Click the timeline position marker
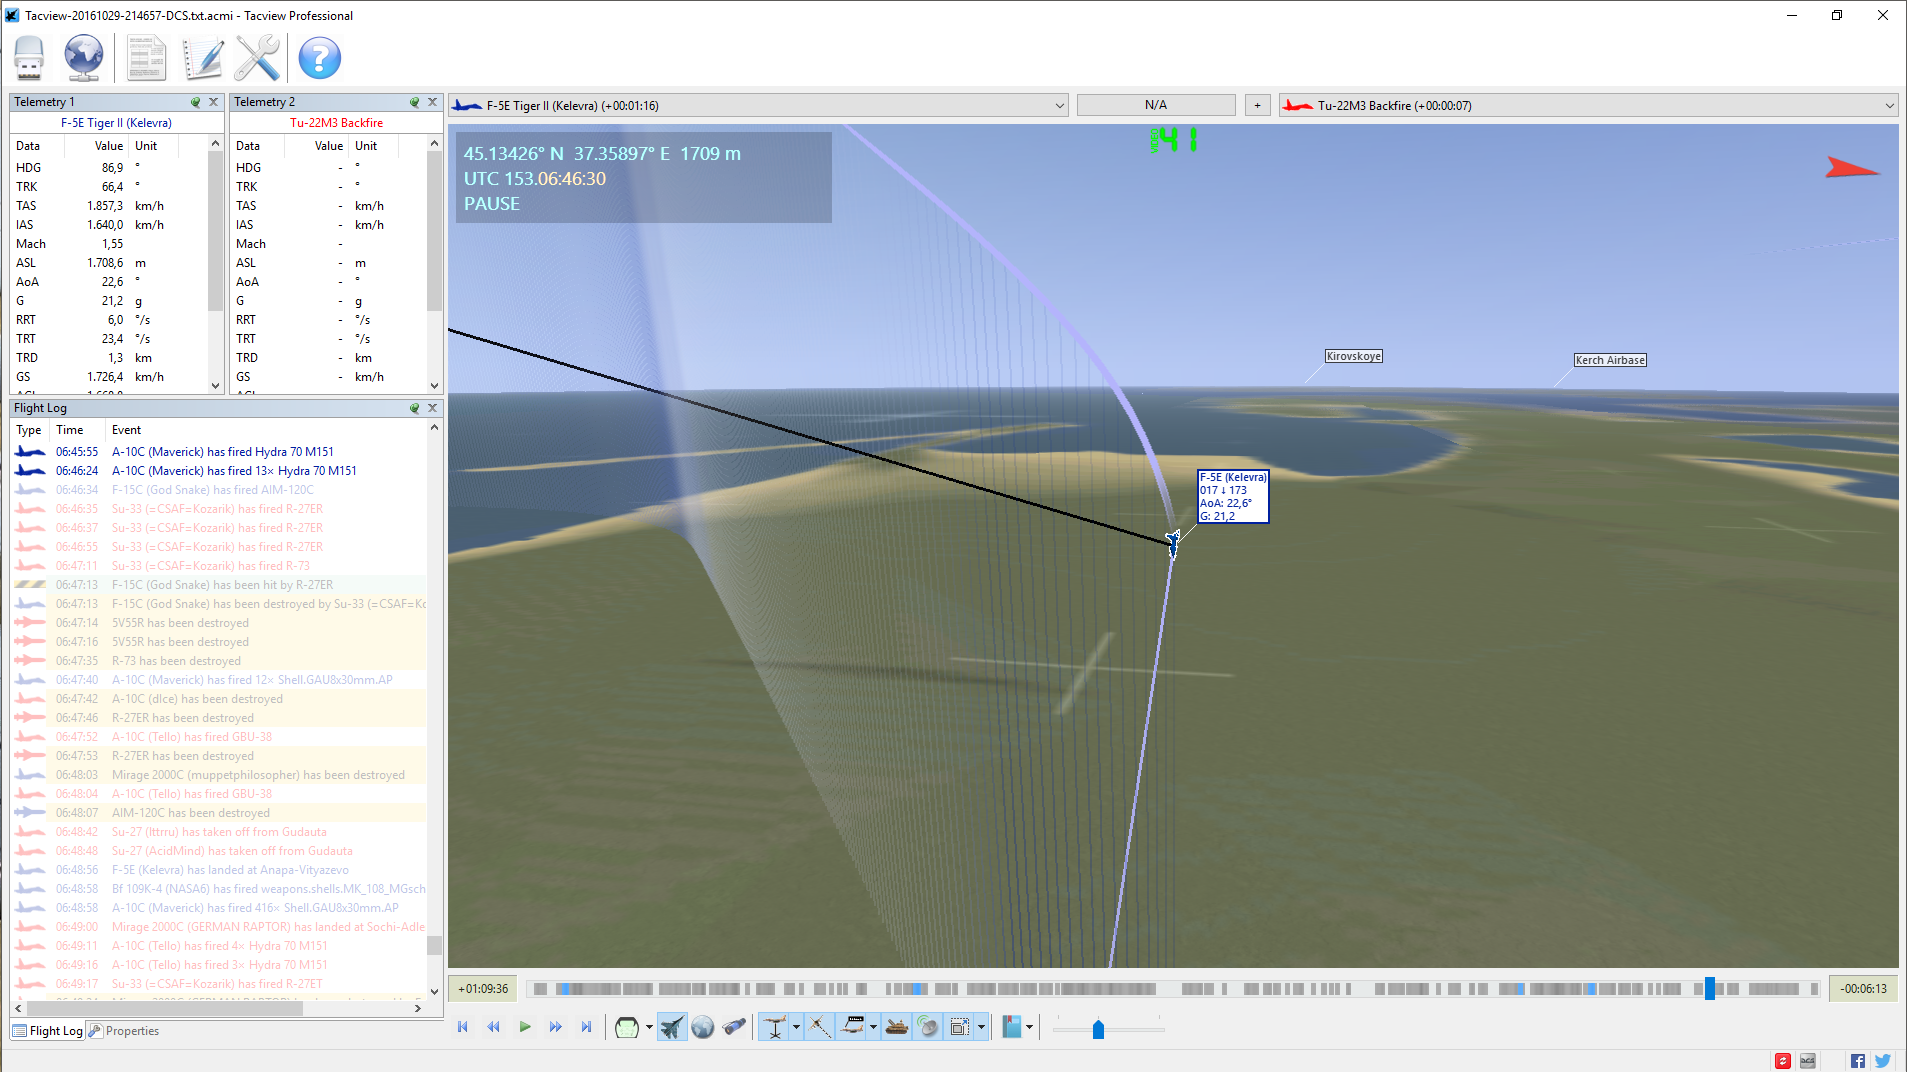1907x1072 pixels. point(1710,989)
